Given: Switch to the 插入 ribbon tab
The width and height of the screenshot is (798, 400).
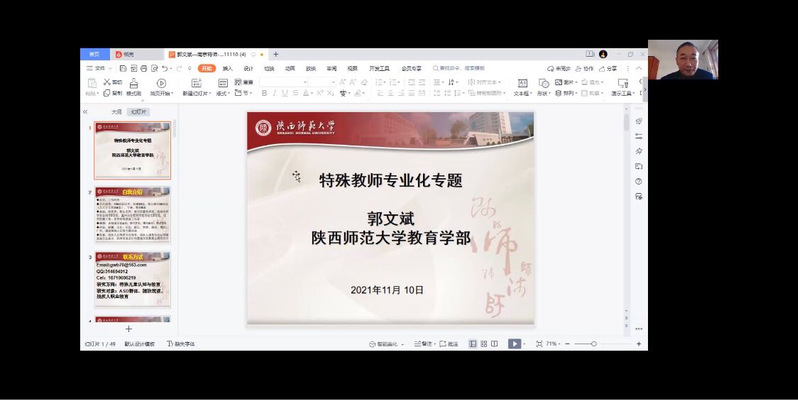Looking at the screenshot, I should tap(228, 68).
